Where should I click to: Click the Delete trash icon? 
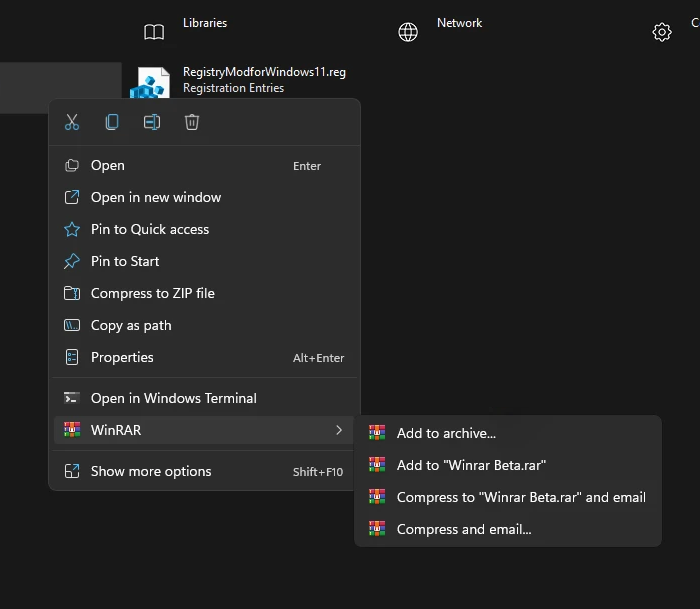tap(192, 122)
